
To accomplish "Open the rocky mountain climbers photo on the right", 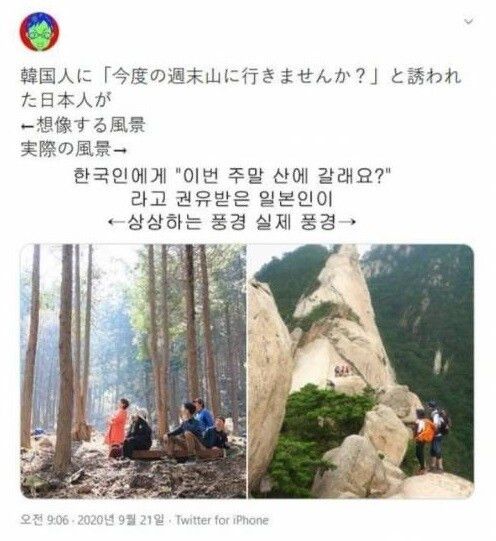I will coord(361,371).
